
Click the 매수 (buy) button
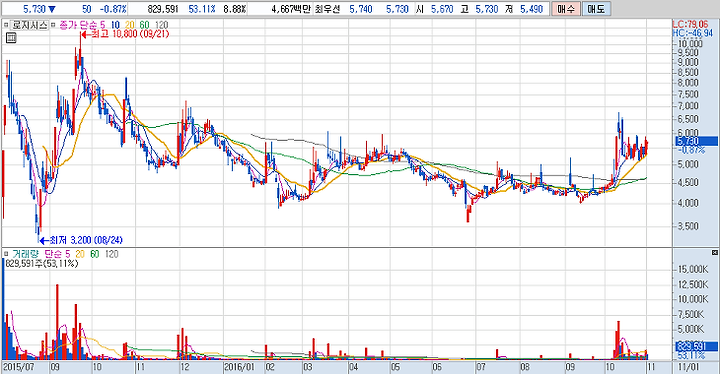[x=565, y=9]
